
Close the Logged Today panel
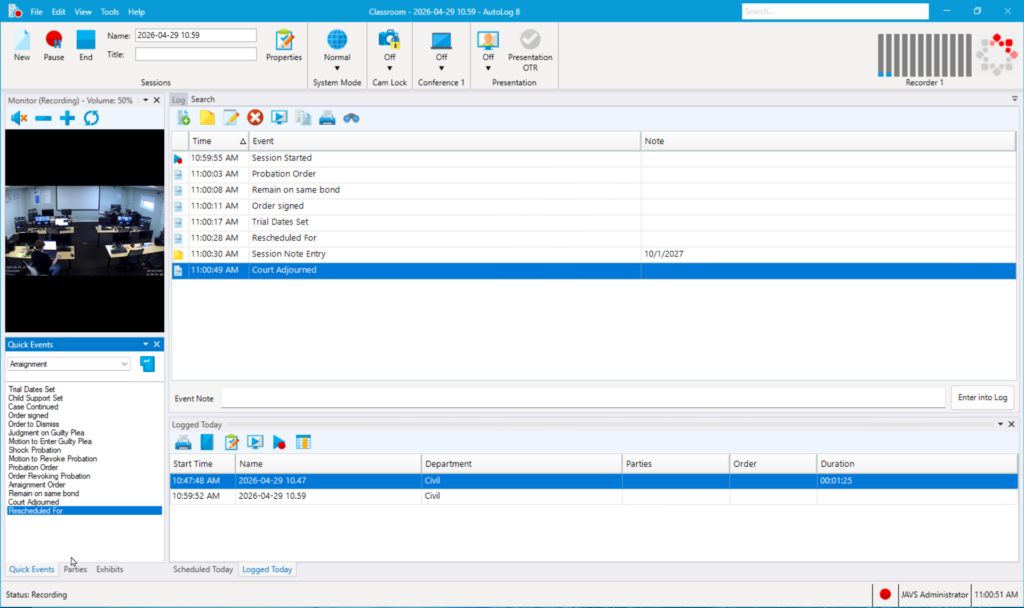pos(1012,424)
